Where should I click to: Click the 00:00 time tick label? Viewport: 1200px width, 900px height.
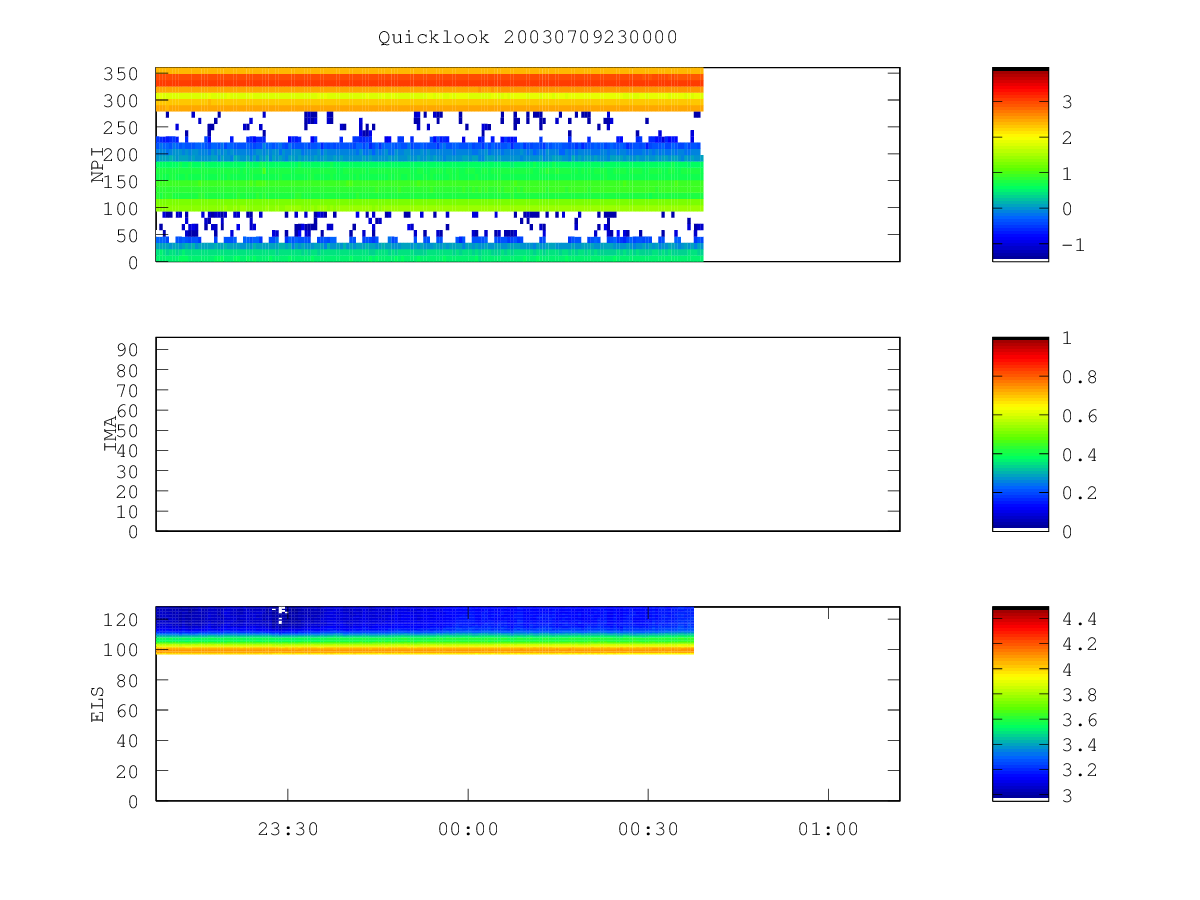click(468, 829)
